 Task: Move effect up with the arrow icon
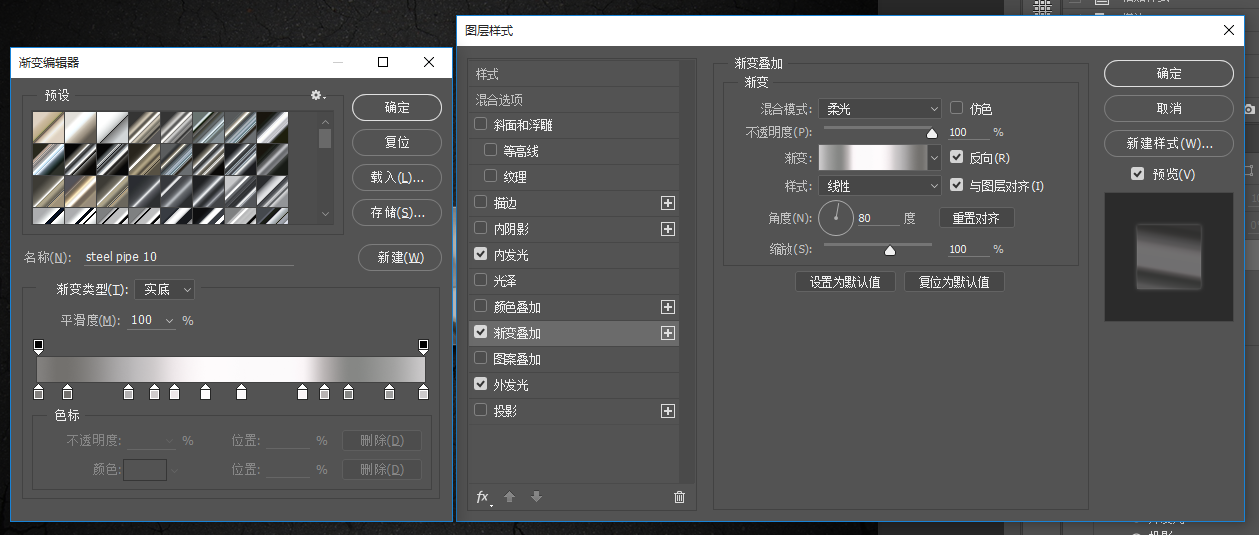pyautogui.click(x=509, y=497)
